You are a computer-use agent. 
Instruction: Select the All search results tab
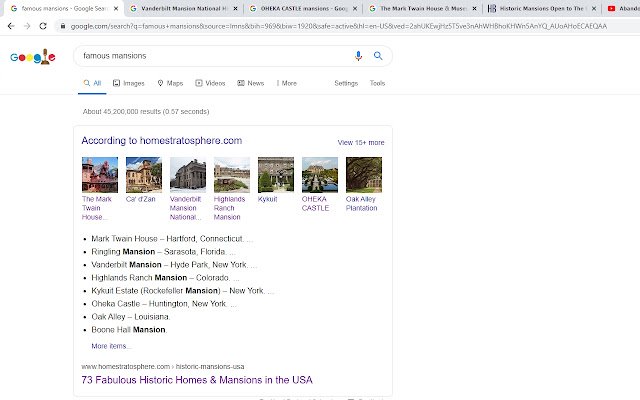92,83
